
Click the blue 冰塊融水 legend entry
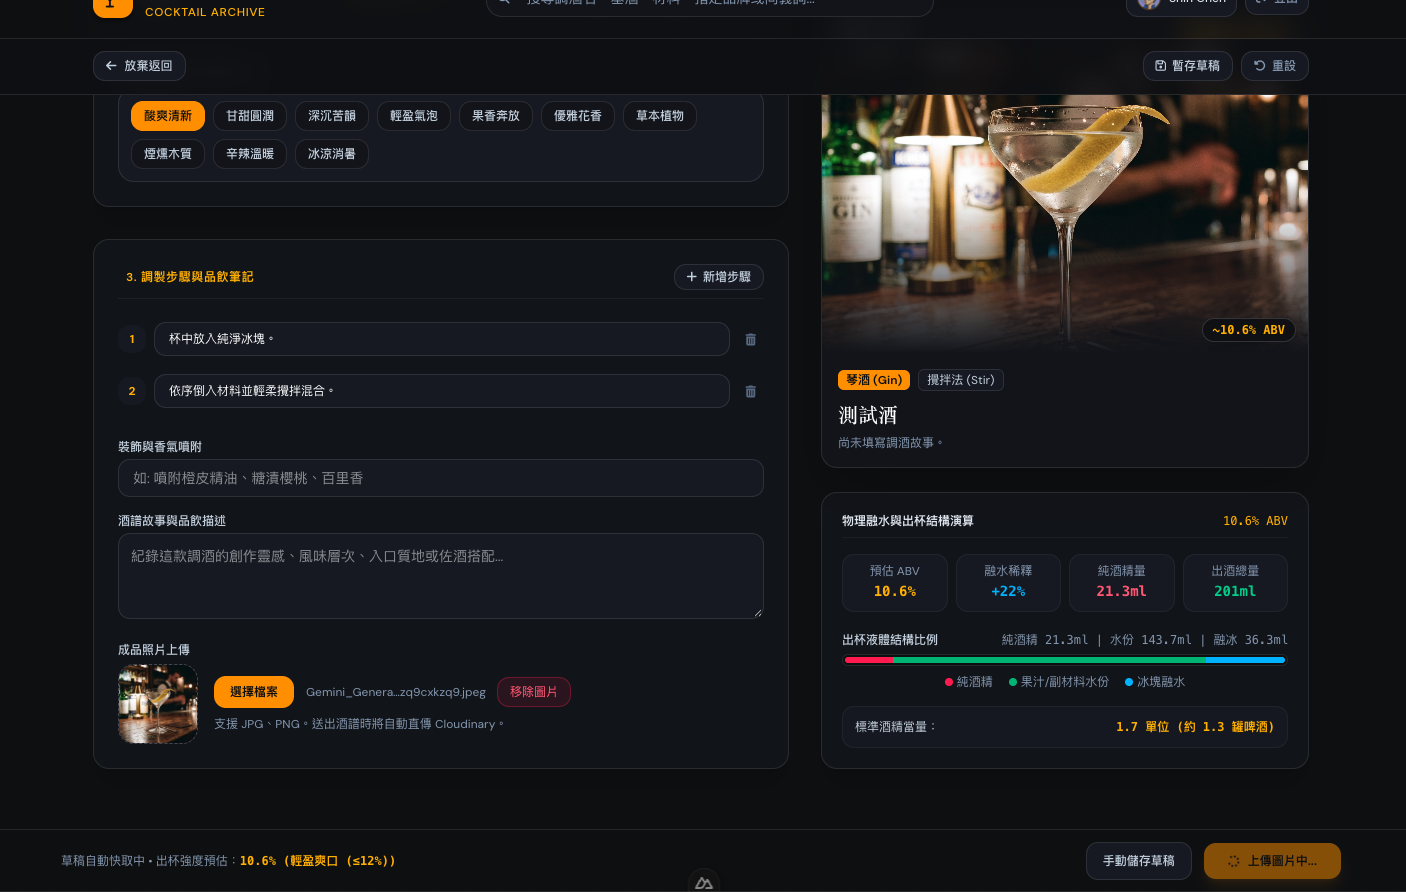click(1155, 682)
